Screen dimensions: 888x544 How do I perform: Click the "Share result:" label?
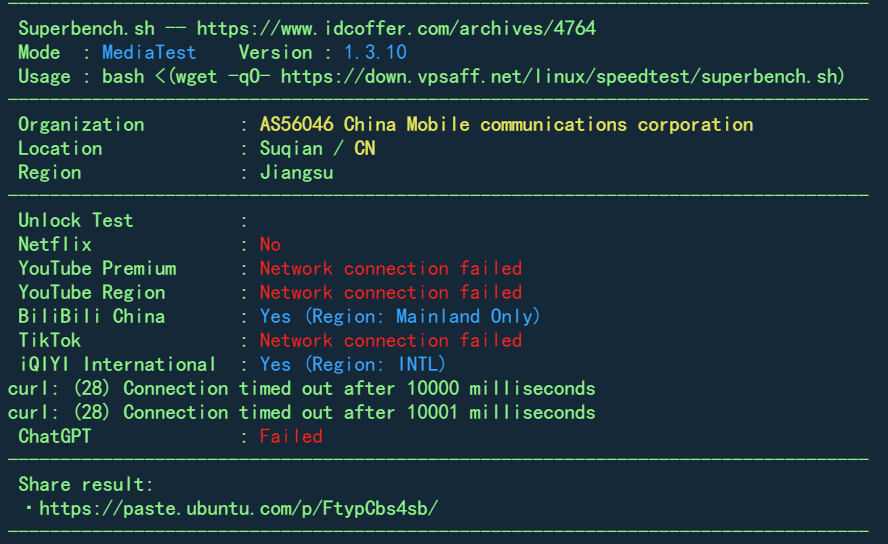point(86,484)
